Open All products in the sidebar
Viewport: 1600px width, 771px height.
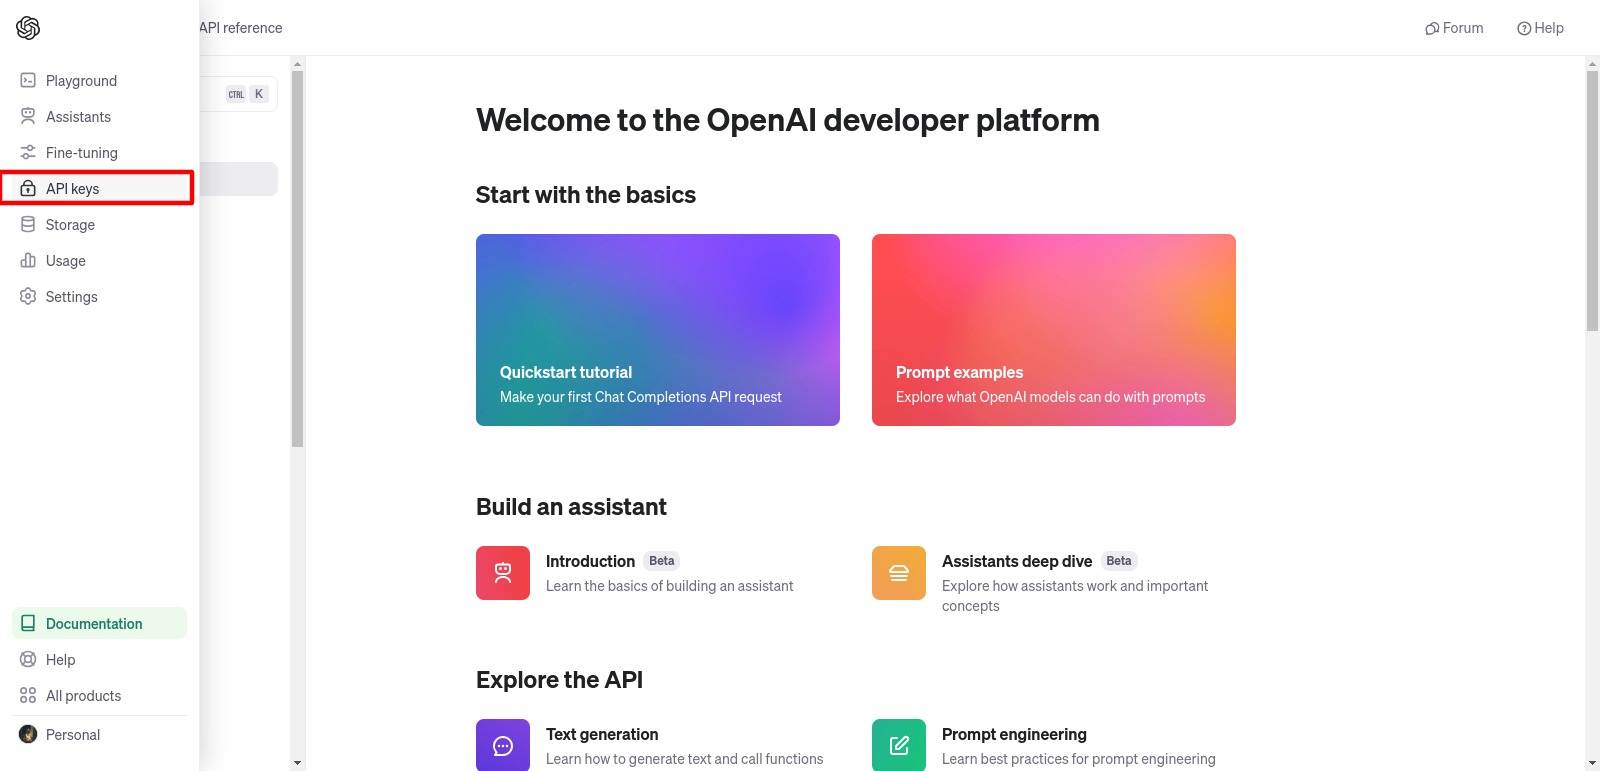83,696
